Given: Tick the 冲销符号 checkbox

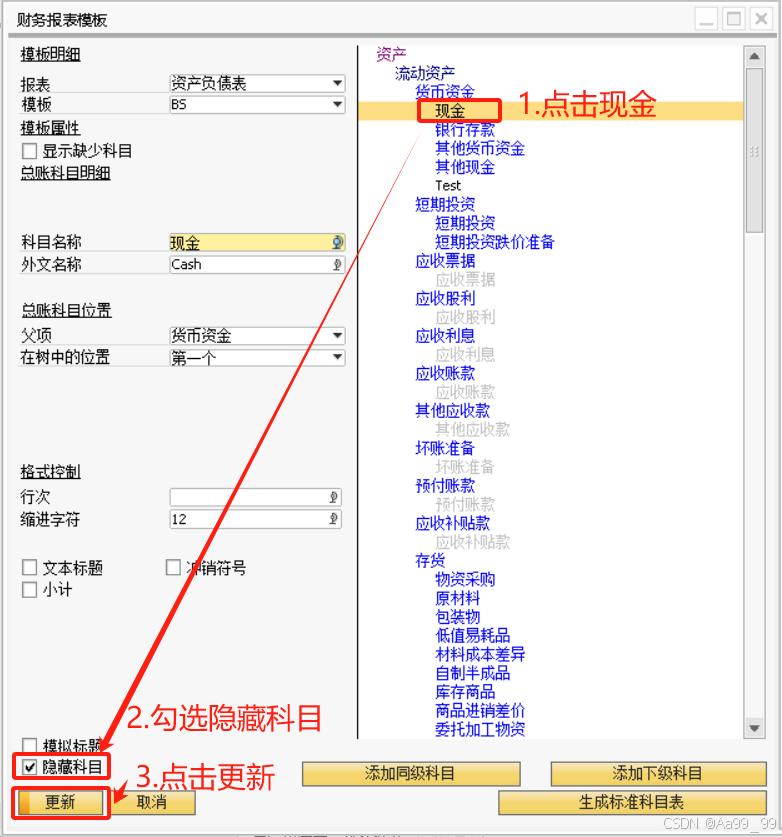Looking at the screenshot, I should [173, 567].
